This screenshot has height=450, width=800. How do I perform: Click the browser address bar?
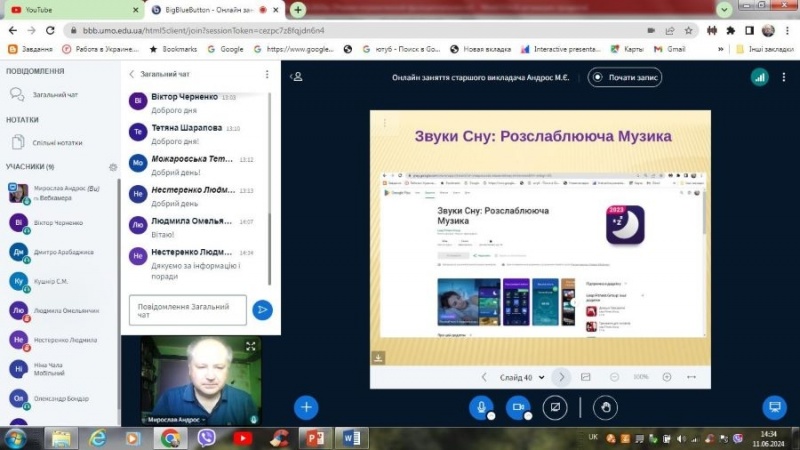[x=357, y=31]
